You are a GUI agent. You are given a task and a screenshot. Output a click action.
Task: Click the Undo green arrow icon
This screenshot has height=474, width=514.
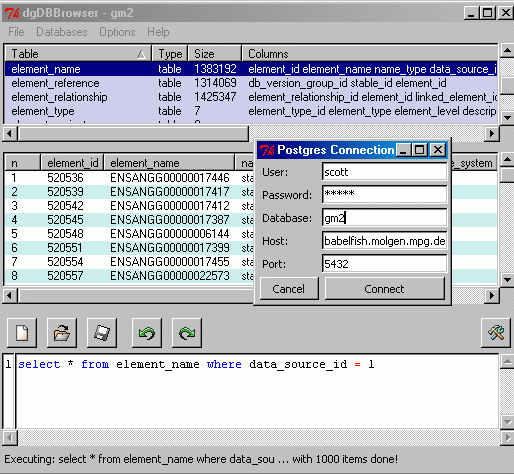coord(147,333)
